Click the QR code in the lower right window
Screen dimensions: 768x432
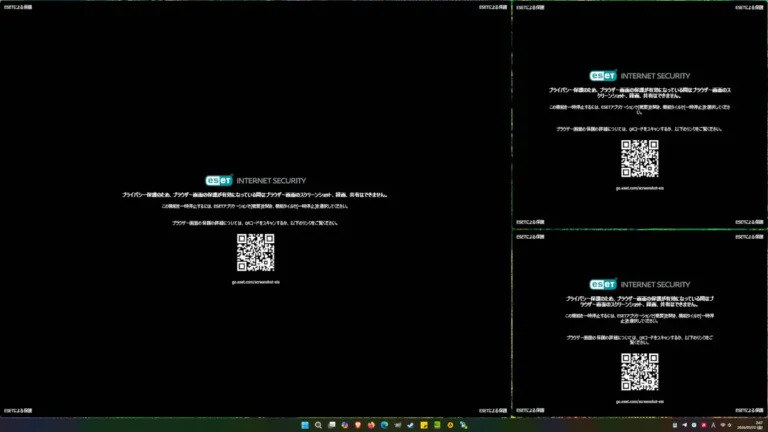click(640, 372)
